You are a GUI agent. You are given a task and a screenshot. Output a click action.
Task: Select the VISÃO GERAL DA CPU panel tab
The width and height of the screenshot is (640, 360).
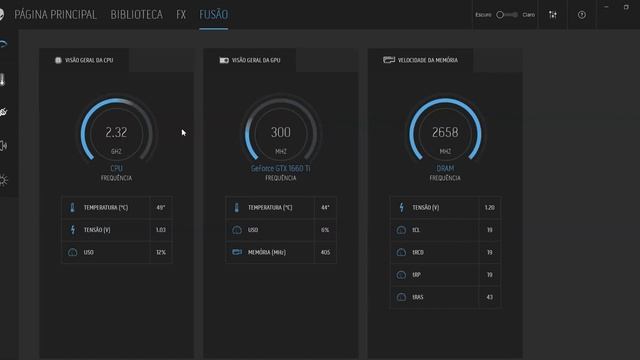pyautogui.click(x=84, y=60)
